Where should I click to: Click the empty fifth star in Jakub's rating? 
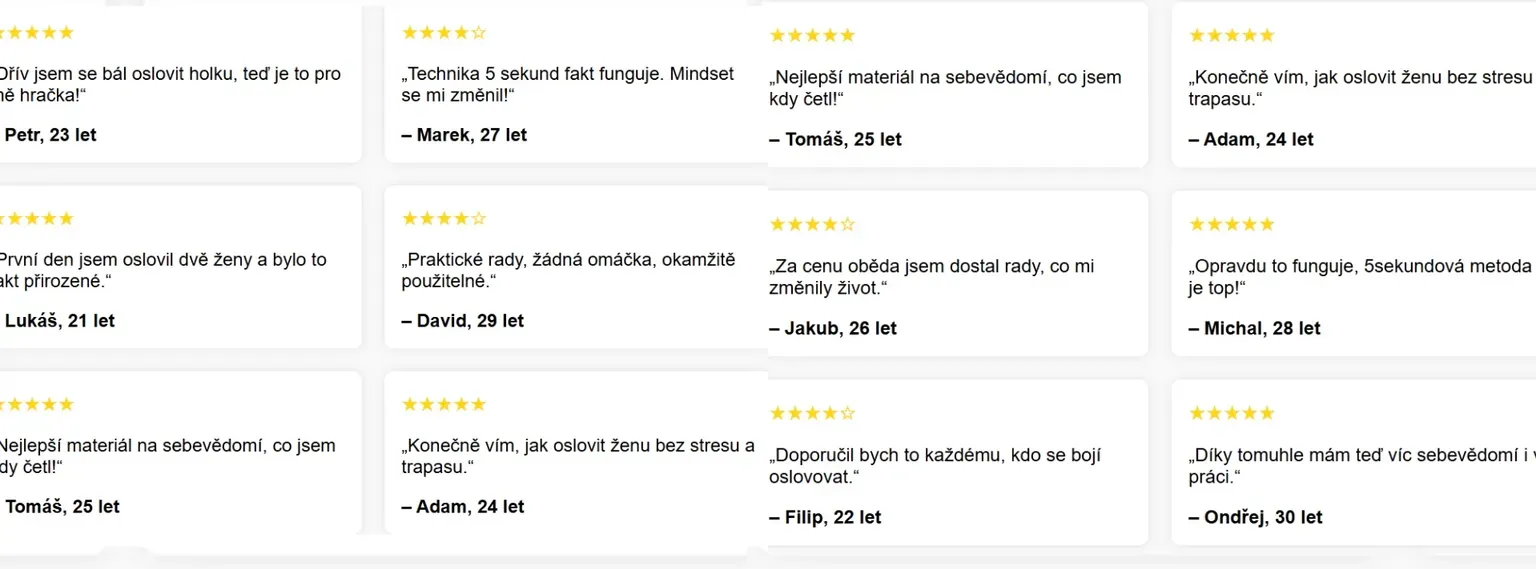(x=848, y=225)
